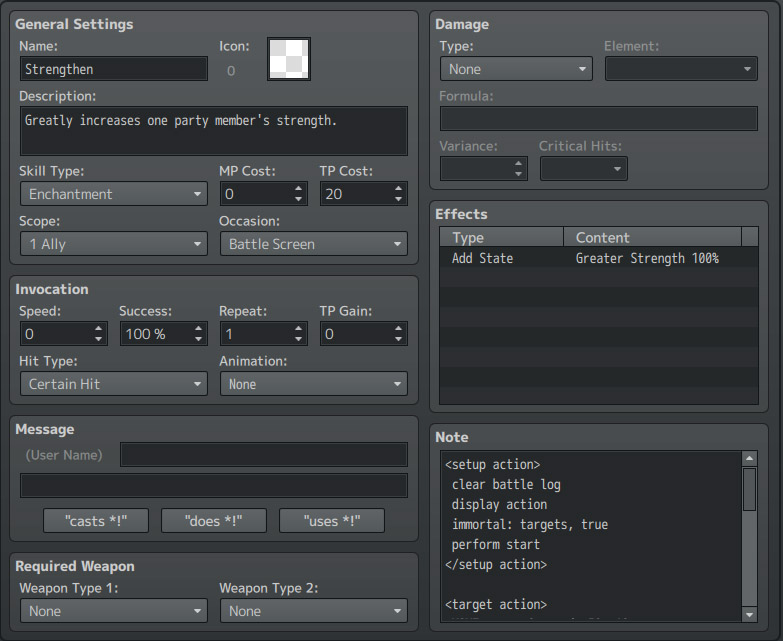Open the Critical Hits dropdown

coord(584,169)
